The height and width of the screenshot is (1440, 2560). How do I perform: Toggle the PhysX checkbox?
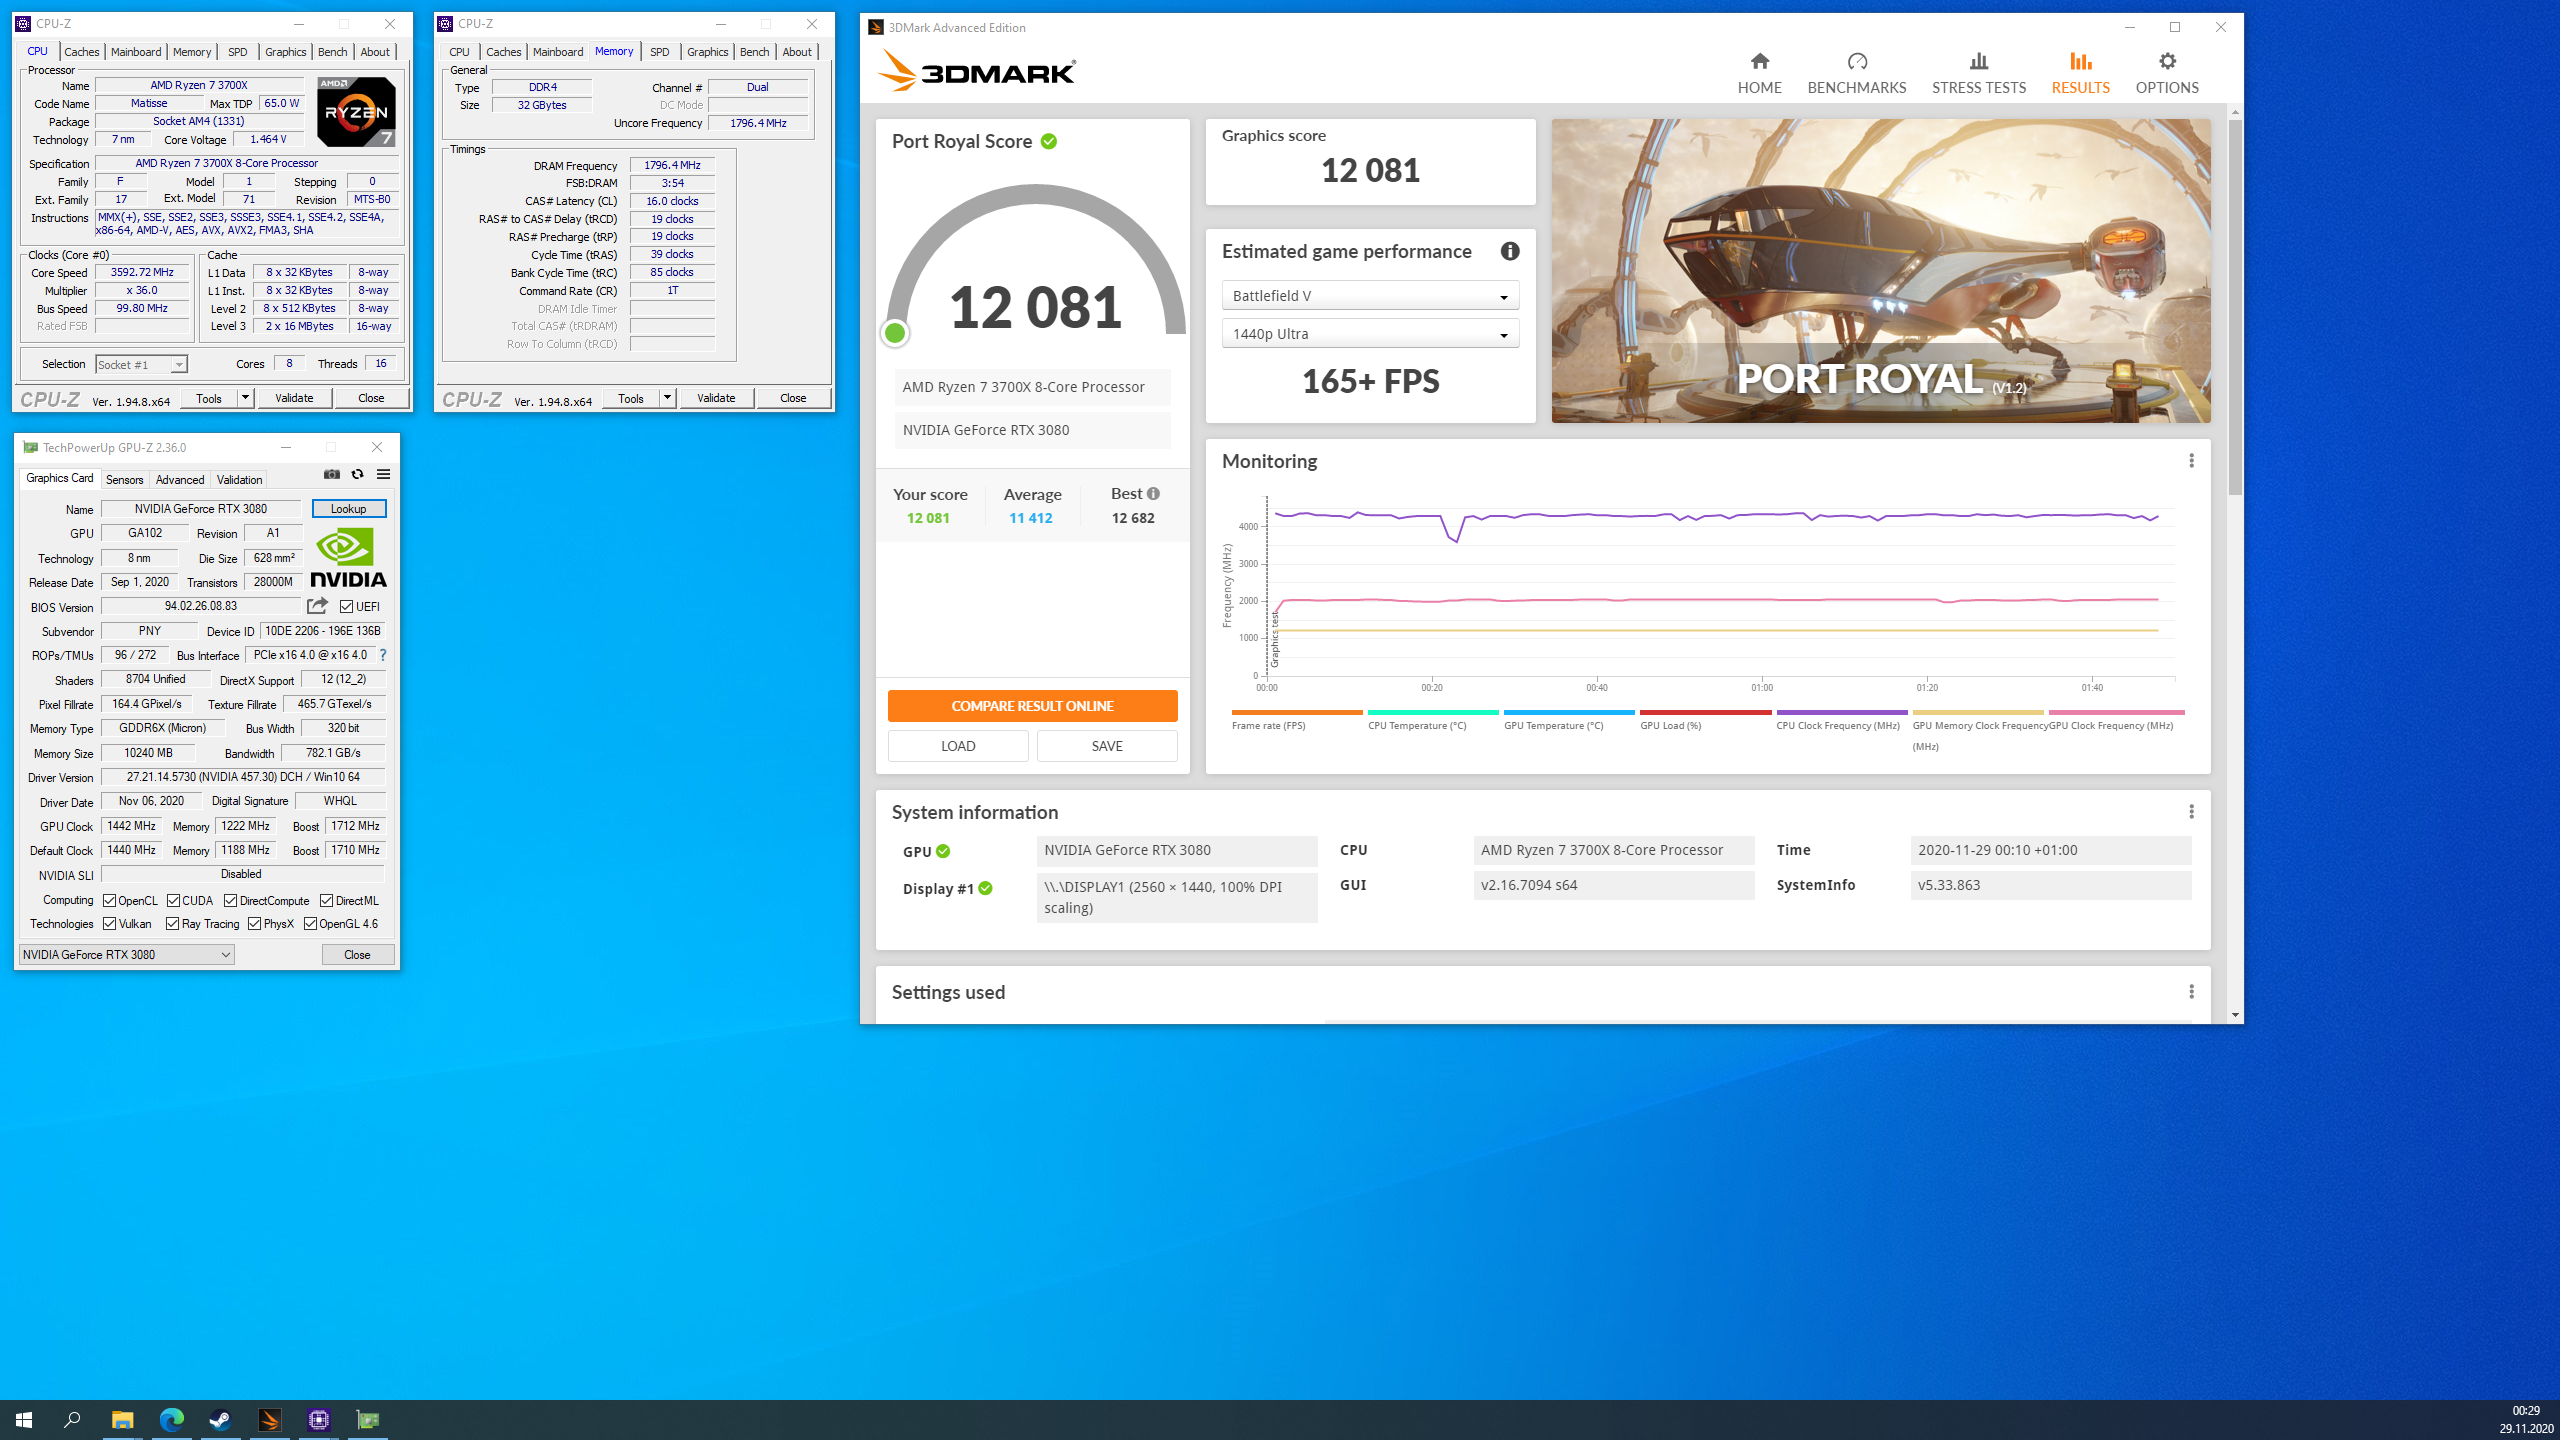coord(255,924)
